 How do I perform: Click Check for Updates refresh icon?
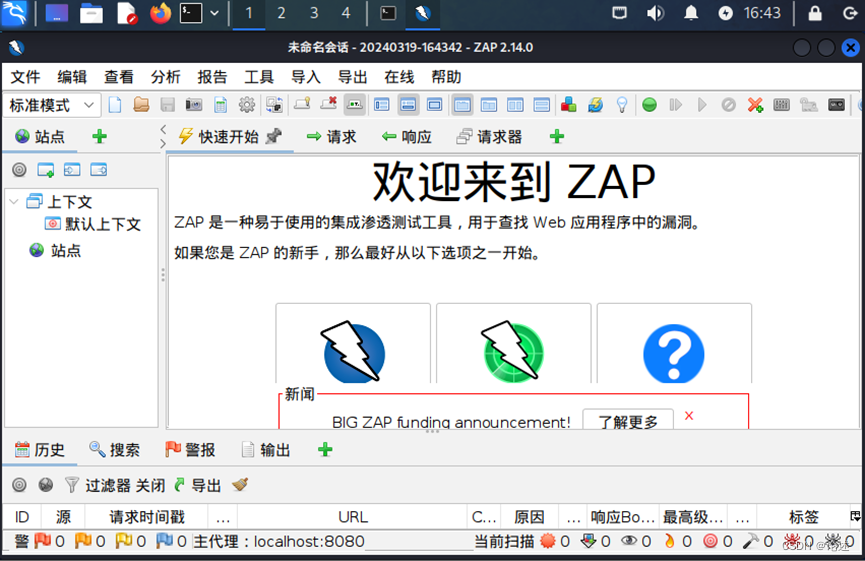point(595,105)
